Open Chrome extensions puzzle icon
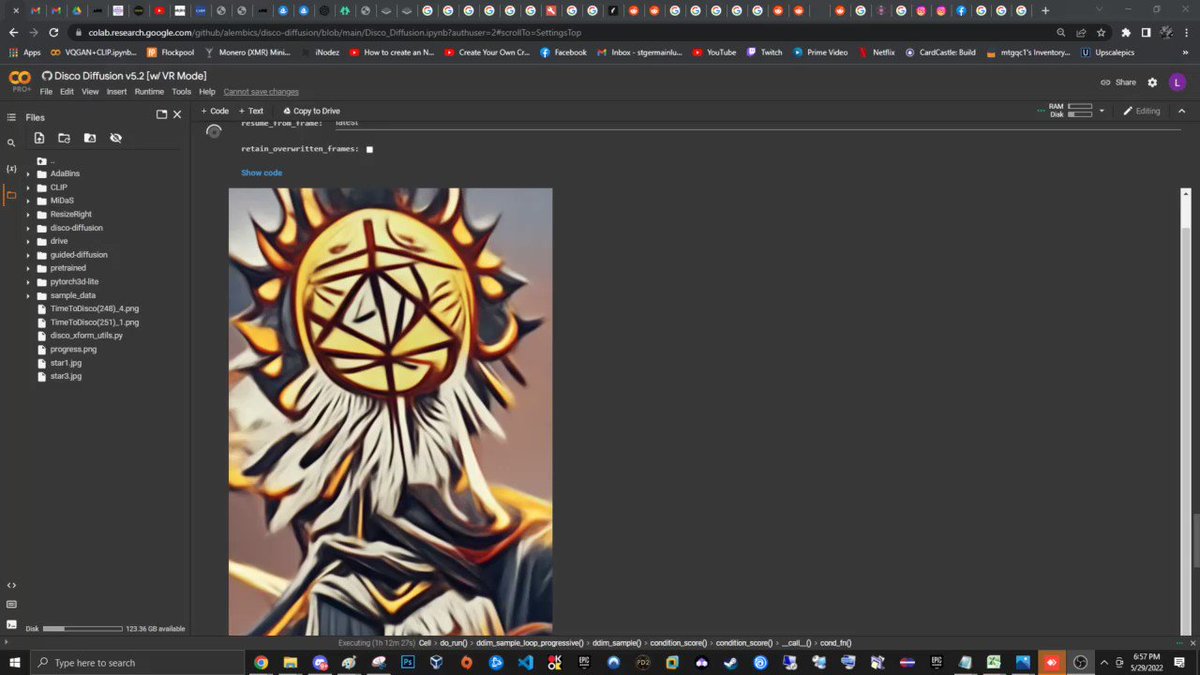1200x675 pixels. click(1126, 32)
